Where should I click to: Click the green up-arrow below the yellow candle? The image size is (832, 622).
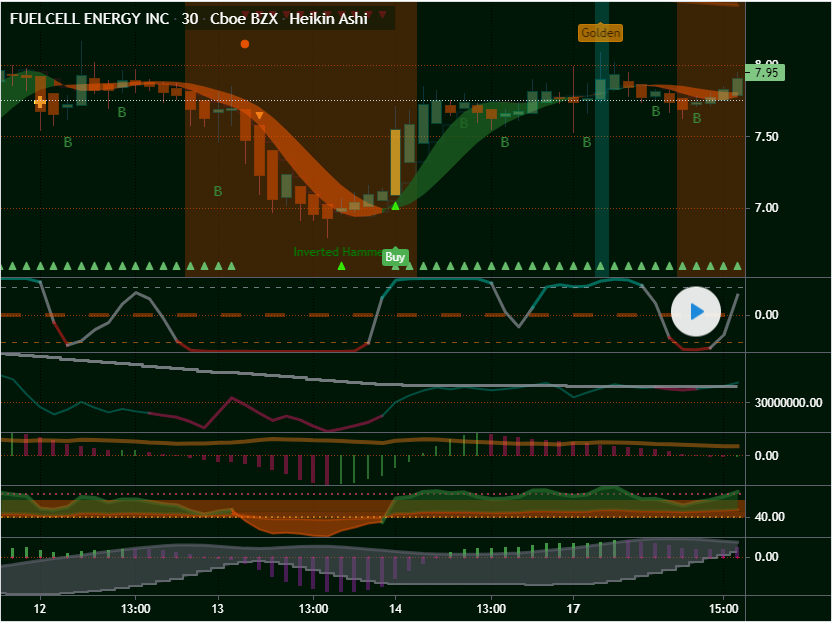395,206
